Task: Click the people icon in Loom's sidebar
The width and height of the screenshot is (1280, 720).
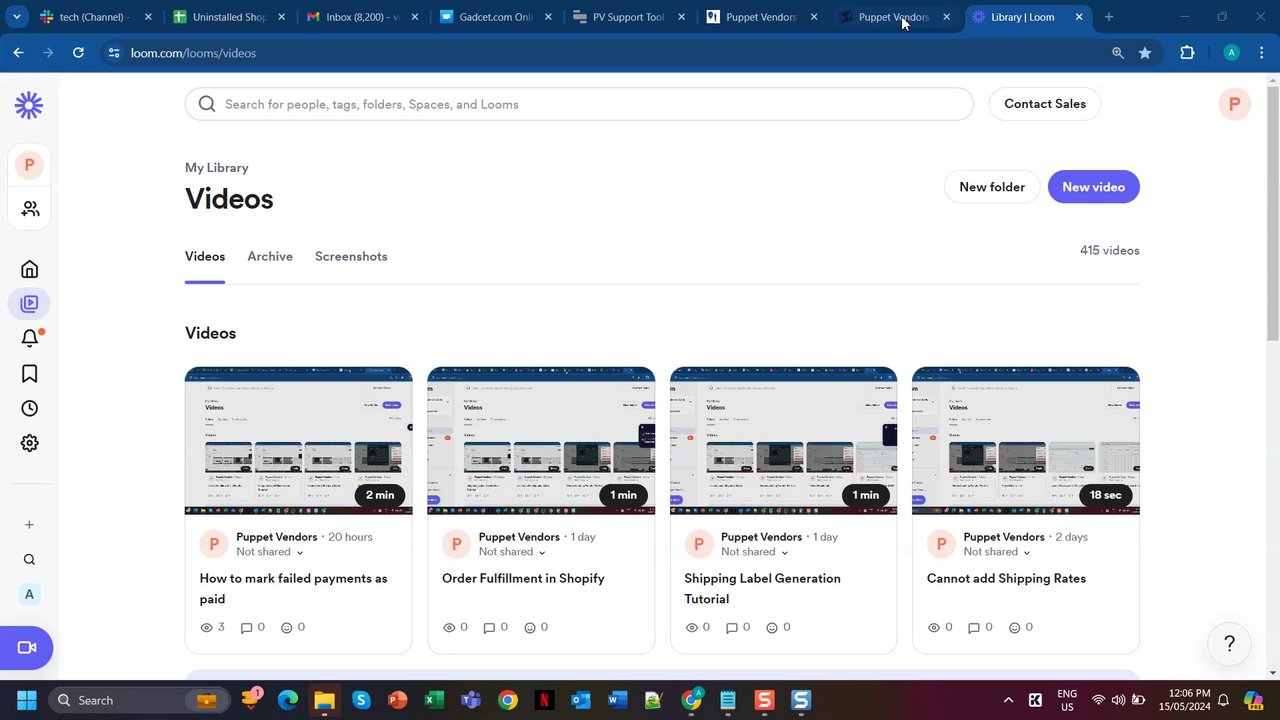Action: point(30,208)
